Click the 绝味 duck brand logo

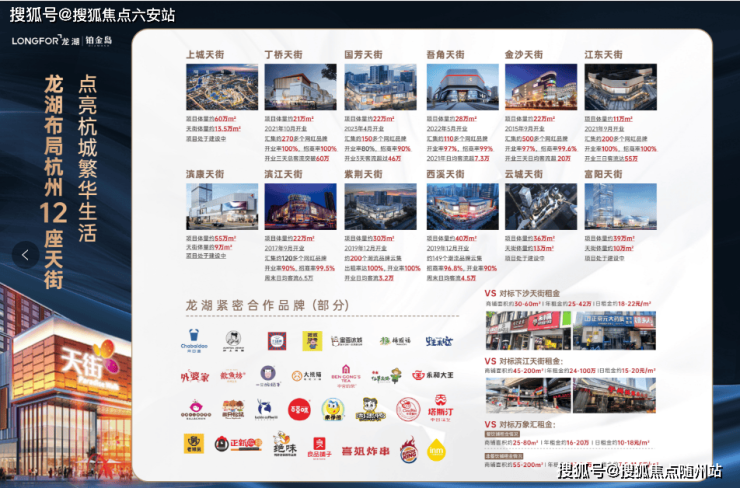pos(280,443)
